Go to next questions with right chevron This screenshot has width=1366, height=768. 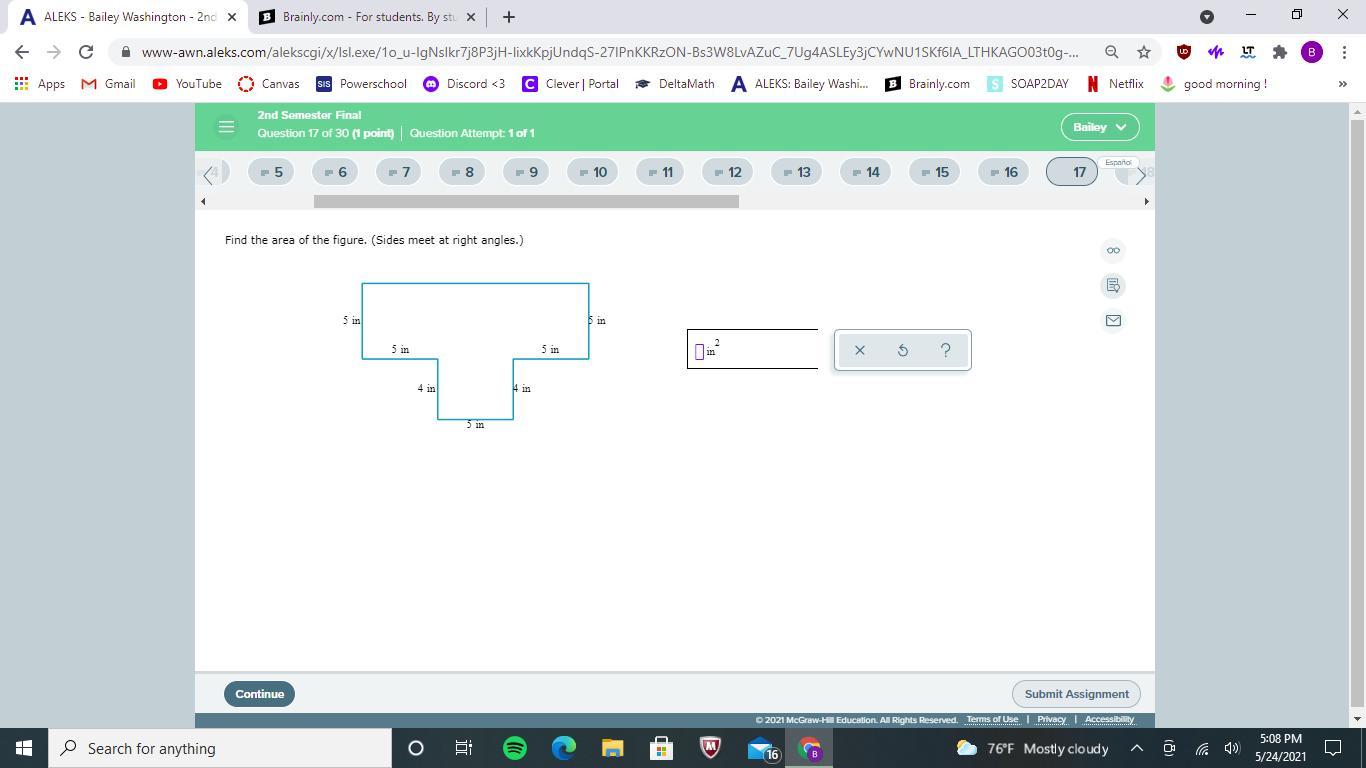coord(1140,174)
